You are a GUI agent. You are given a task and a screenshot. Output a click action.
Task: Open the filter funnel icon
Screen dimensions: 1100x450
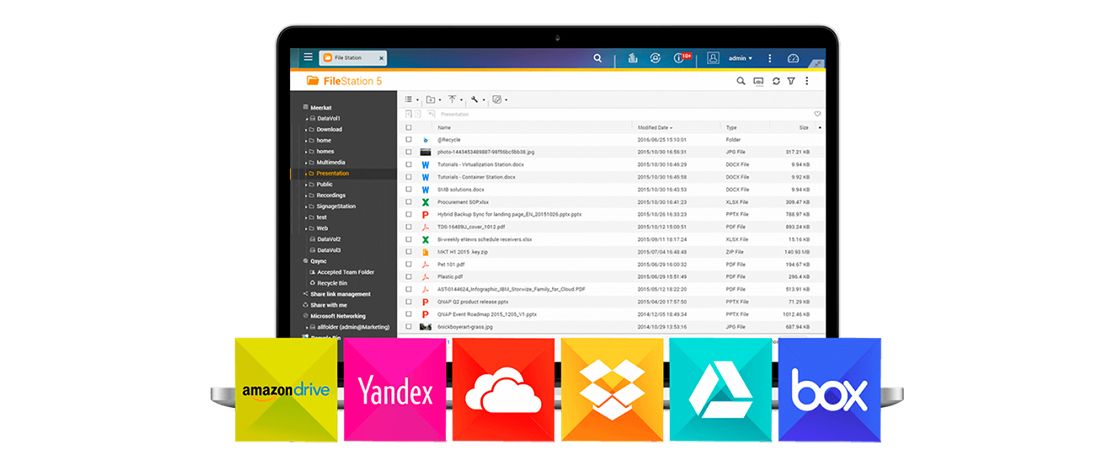pos(790,81)
